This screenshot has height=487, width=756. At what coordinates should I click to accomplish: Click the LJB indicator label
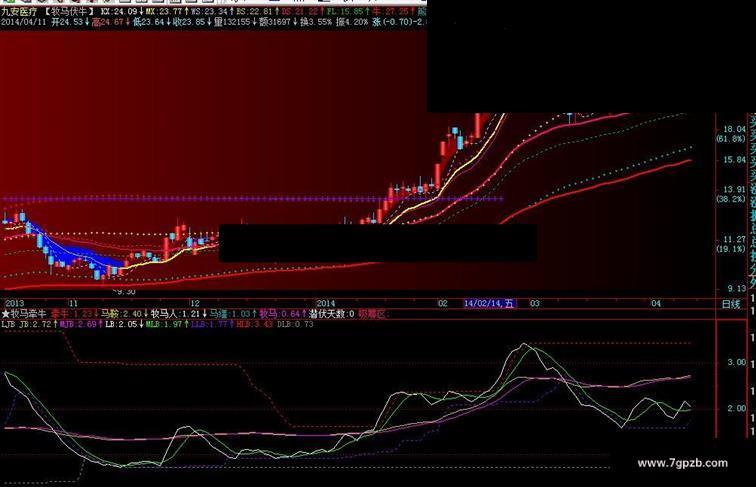click(x=8, y=325)
